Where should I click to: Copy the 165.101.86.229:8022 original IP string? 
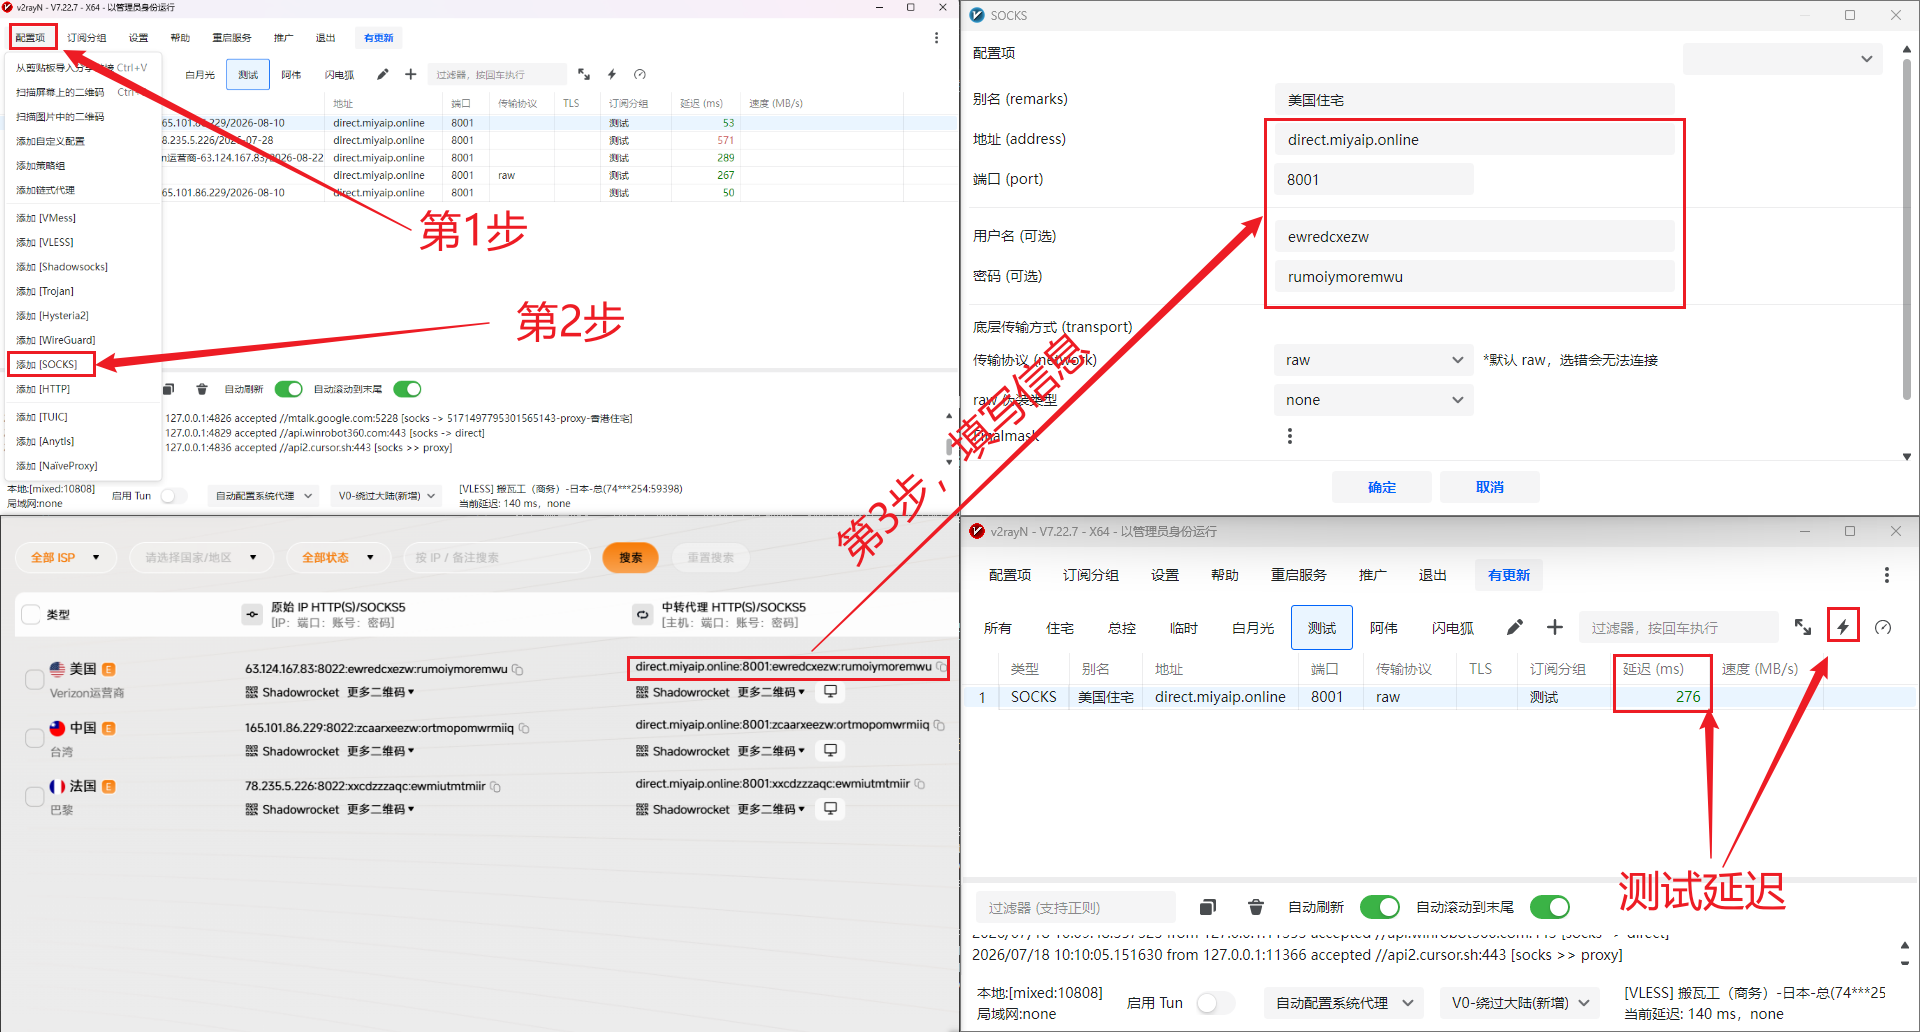pyautogui.click(x=525, y=728)
